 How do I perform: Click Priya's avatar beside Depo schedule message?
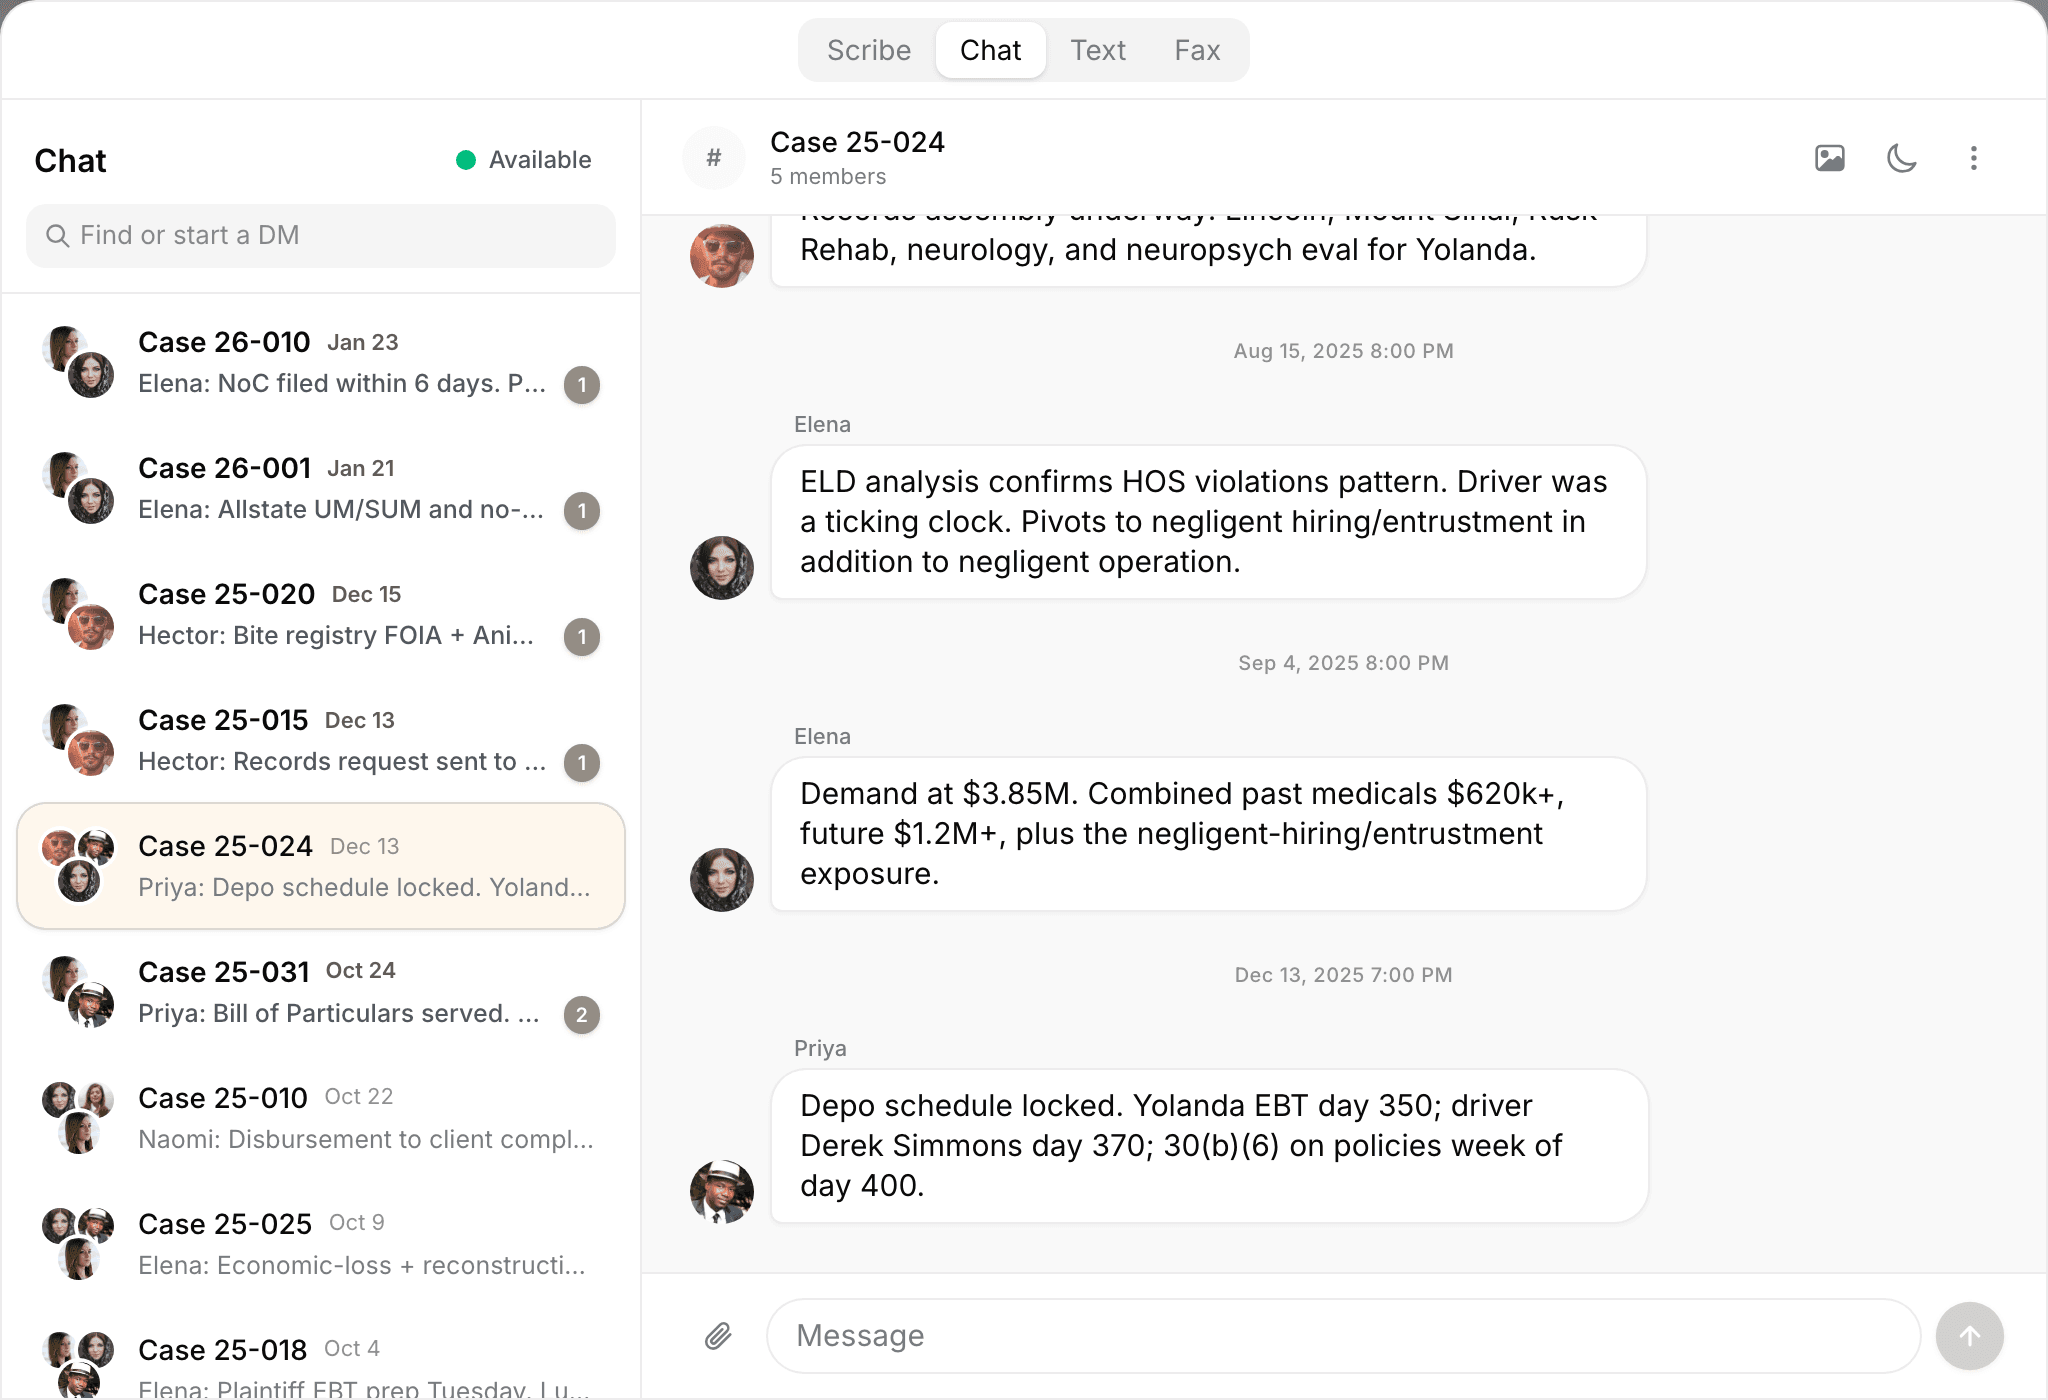(722, 1192)
